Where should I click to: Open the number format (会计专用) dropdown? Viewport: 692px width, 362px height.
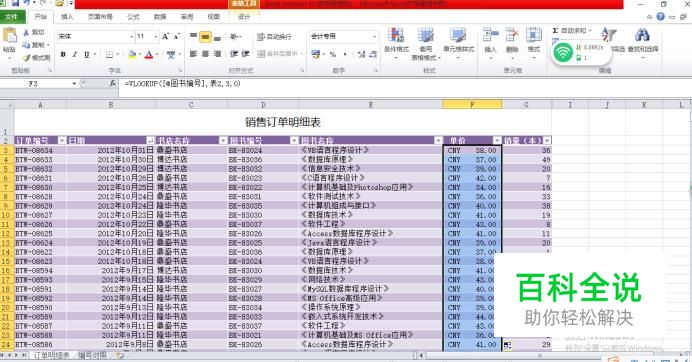tap(374, 36)
